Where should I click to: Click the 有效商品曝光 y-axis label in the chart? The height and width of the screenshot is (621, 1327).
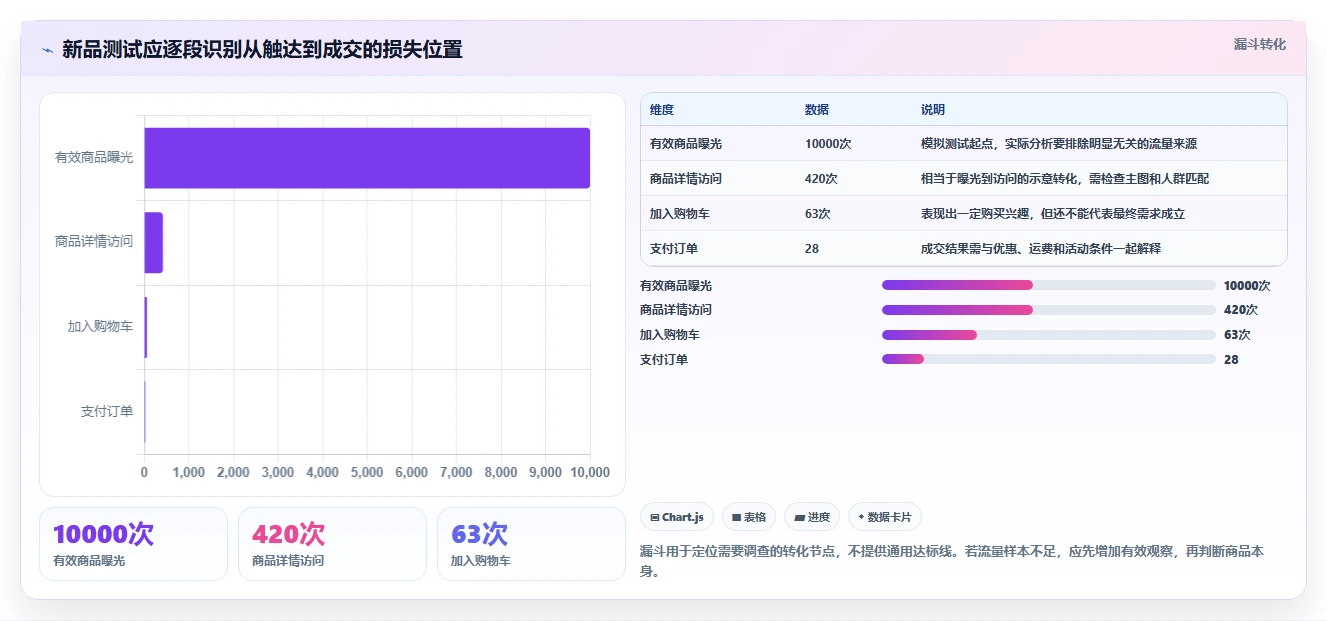tap(94, 158)
